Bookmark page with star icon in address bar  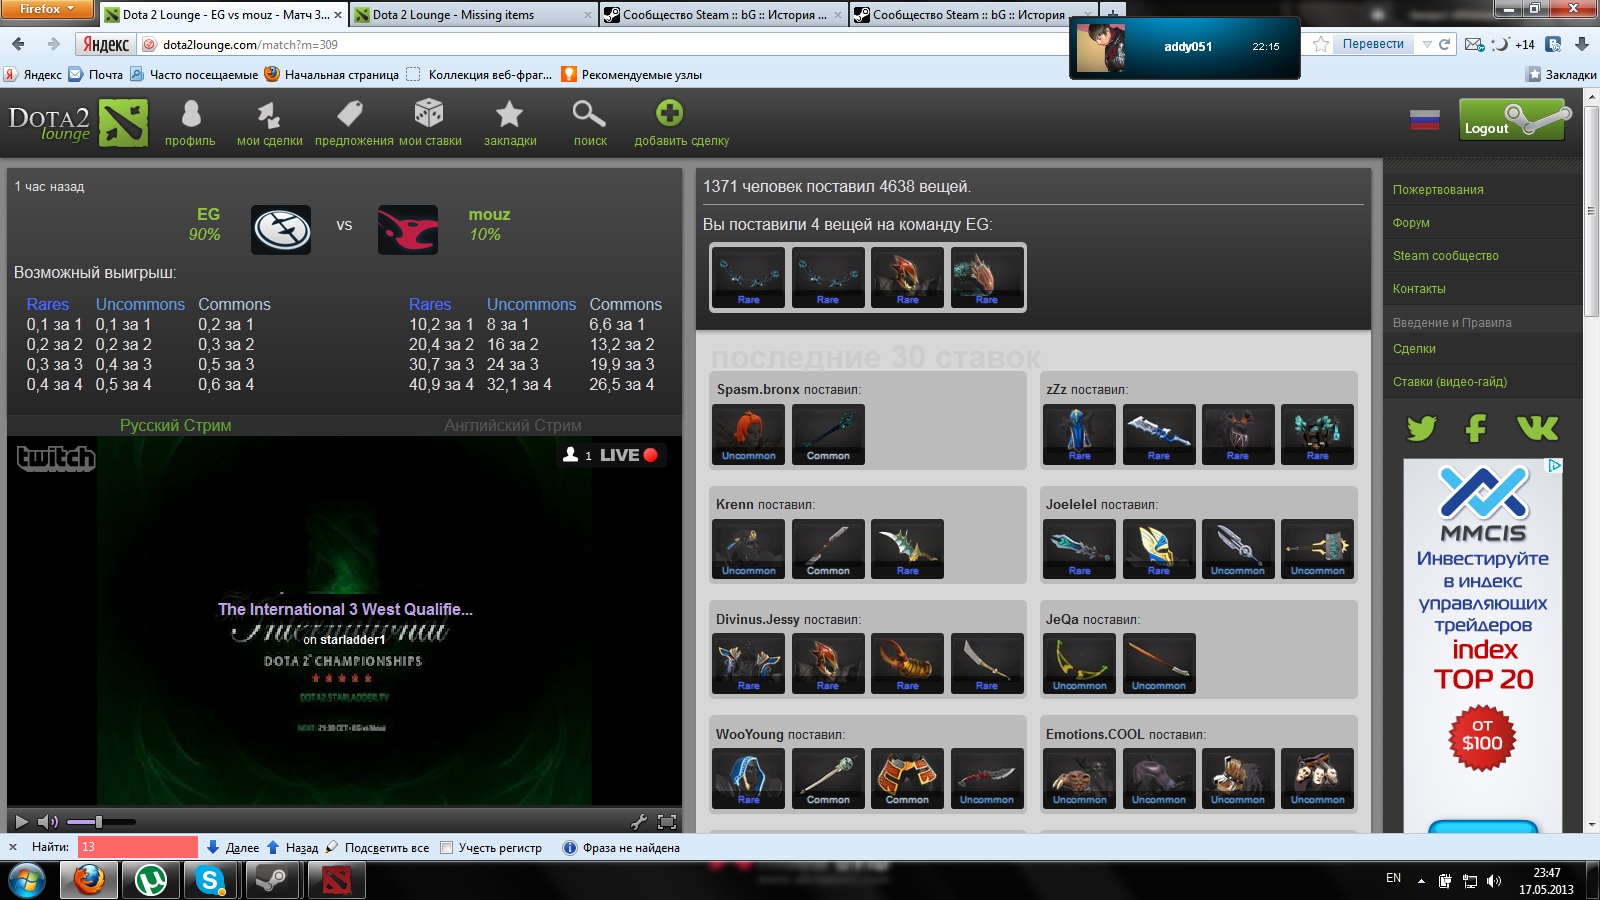1321,44
